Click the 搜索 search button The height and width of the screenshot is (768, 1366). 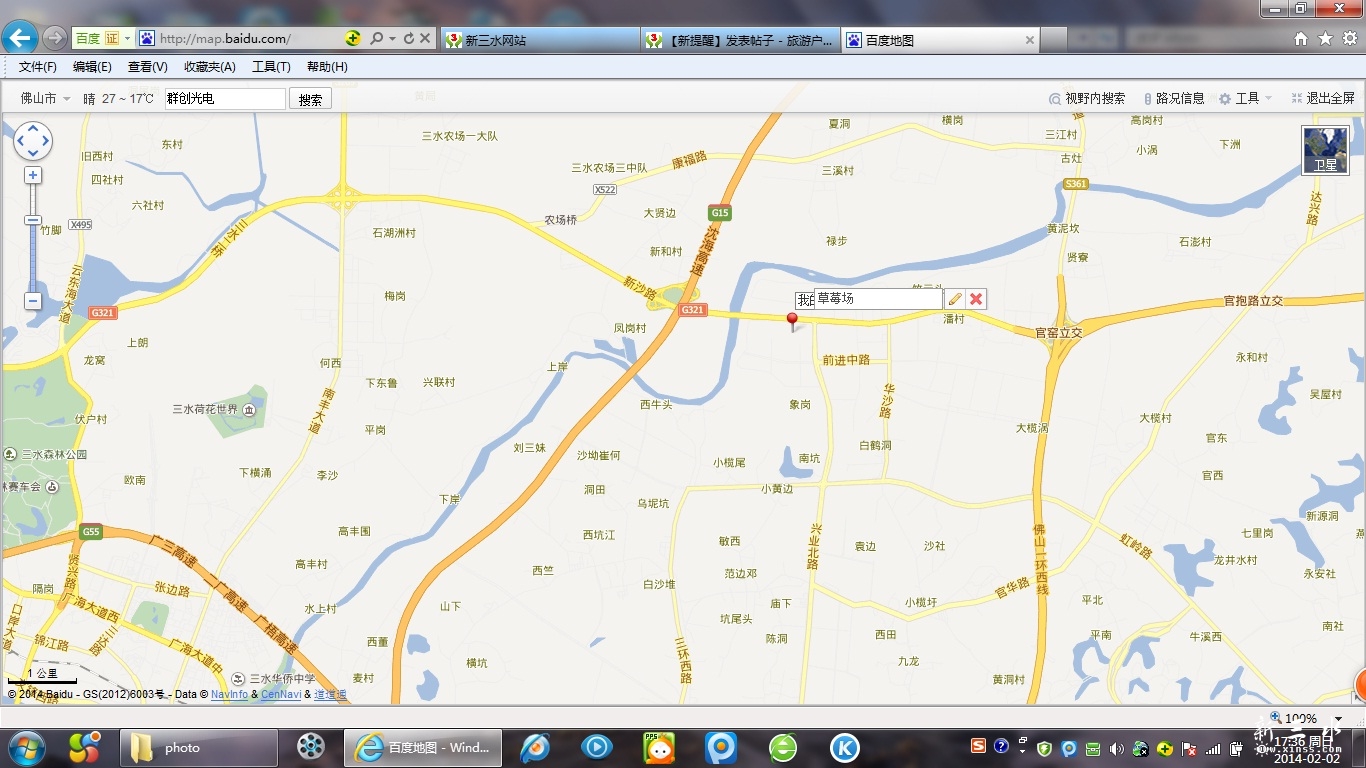[310, 99]
